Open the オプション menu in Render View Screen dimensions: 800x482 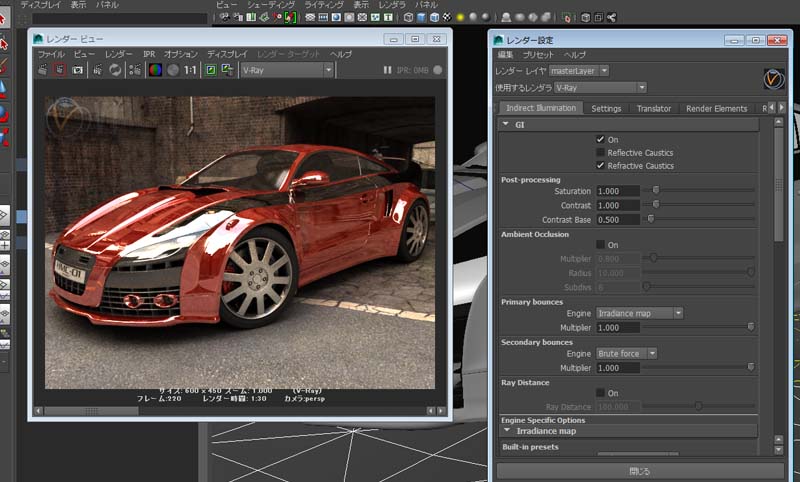pos(181,54)
